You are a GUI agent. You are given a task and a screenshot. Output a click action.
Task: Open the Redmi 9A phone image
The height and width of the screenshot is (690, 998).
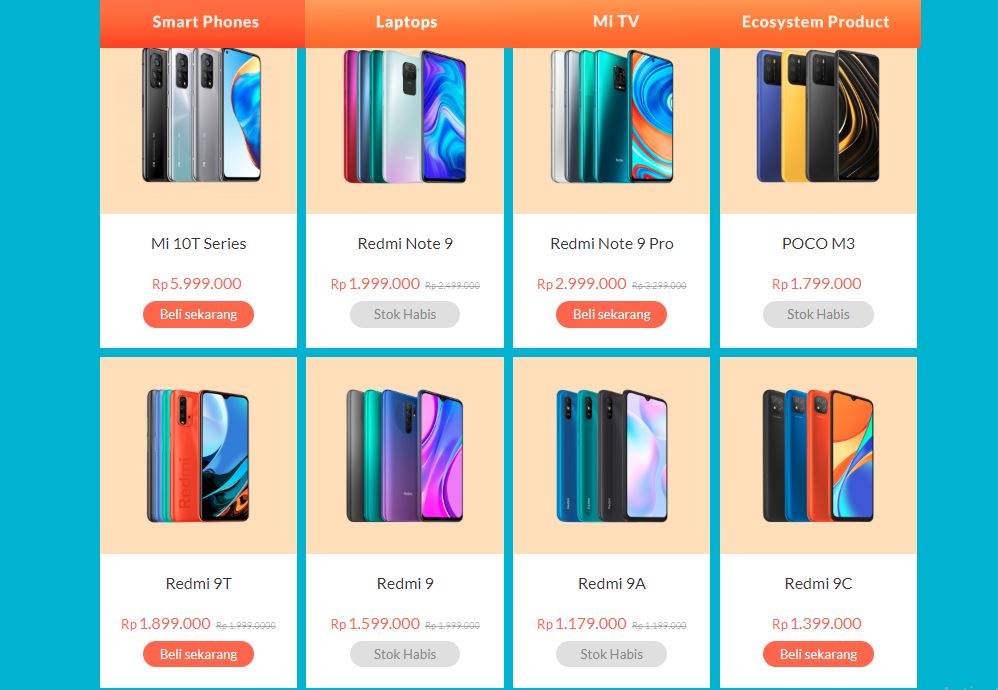click(x=612, y=456)
